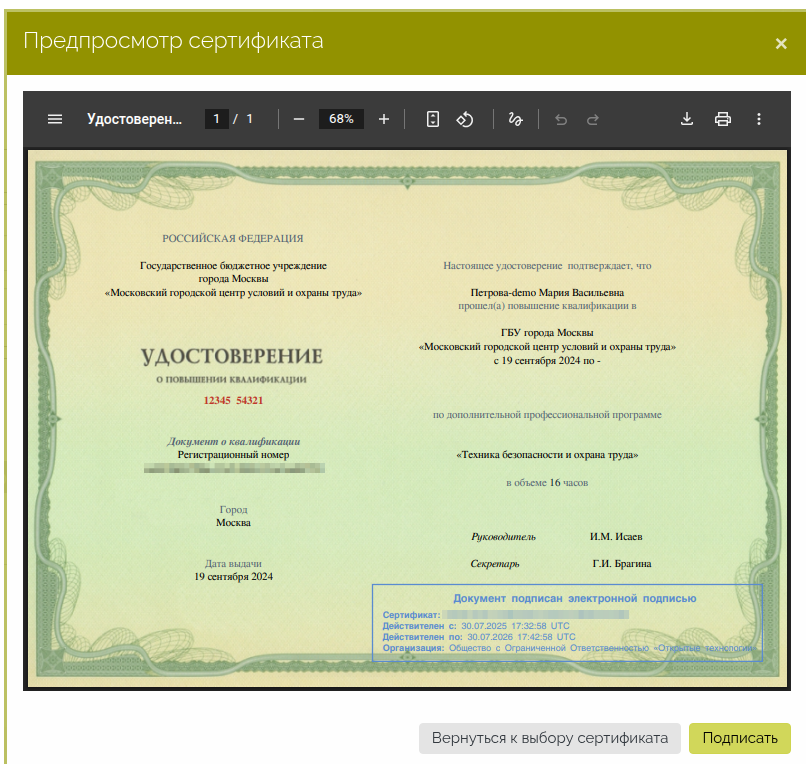Click the УДОСТОВЕРЕНИЕ heading on certificate

tap(231, 356)
